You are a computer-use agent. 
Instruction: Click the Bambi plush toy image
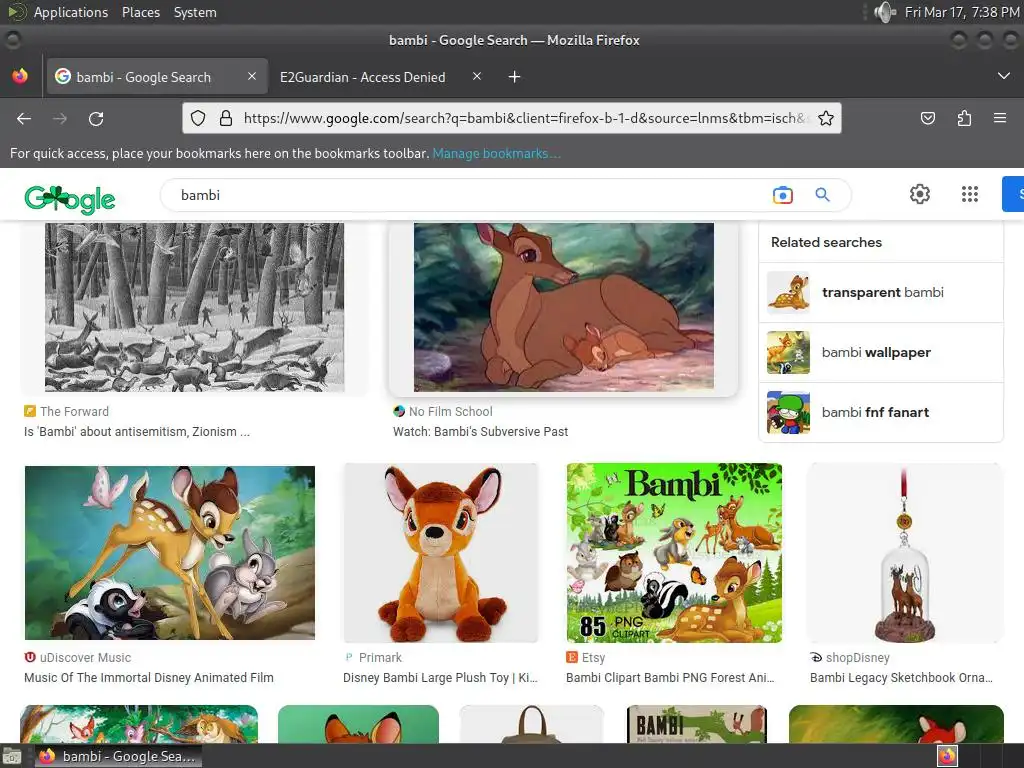point(441,553)
